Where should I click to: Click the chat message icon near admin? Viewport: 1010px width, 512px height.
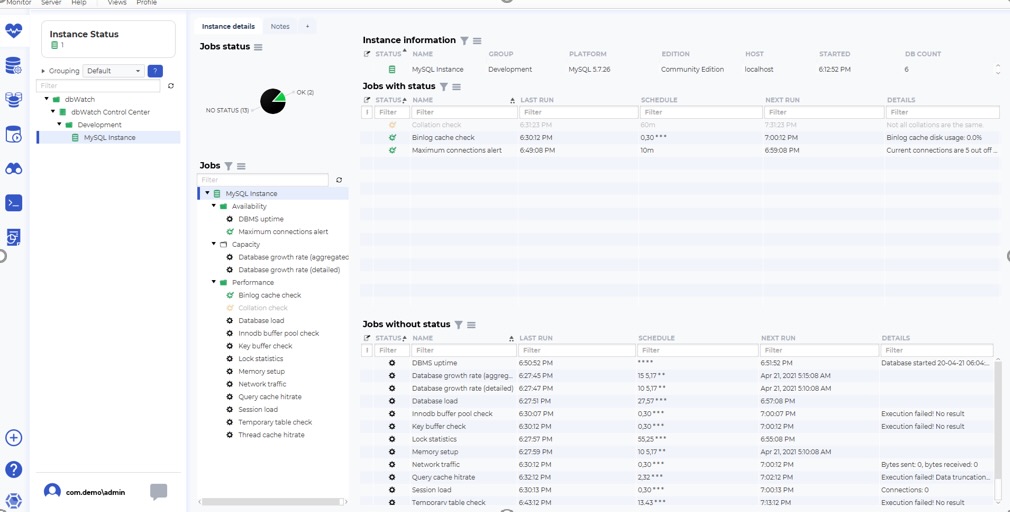[x=158, y=492]
